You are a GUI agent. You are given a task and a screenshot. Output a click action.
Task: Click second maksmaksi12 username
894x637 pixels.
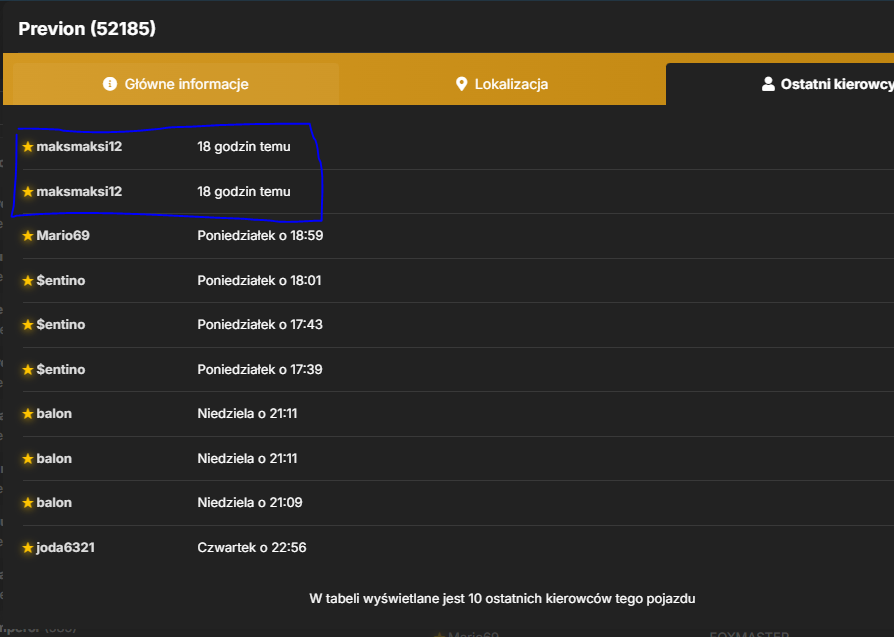(79, 192)
